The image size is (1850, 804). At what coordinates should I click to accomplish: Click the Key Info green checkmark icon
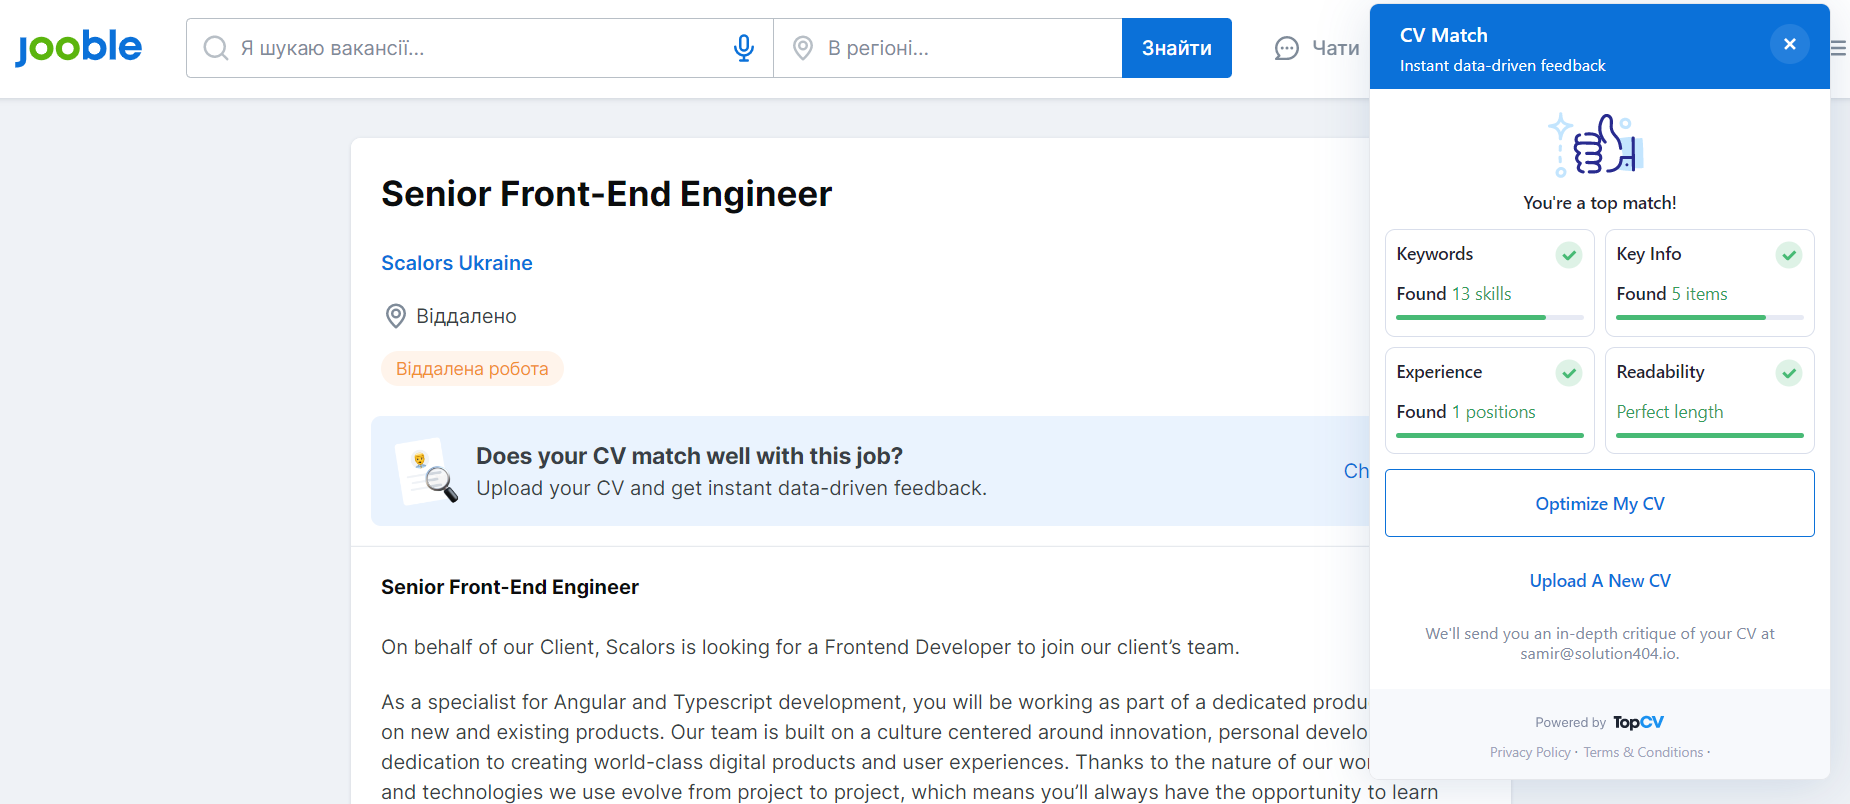1789,255
